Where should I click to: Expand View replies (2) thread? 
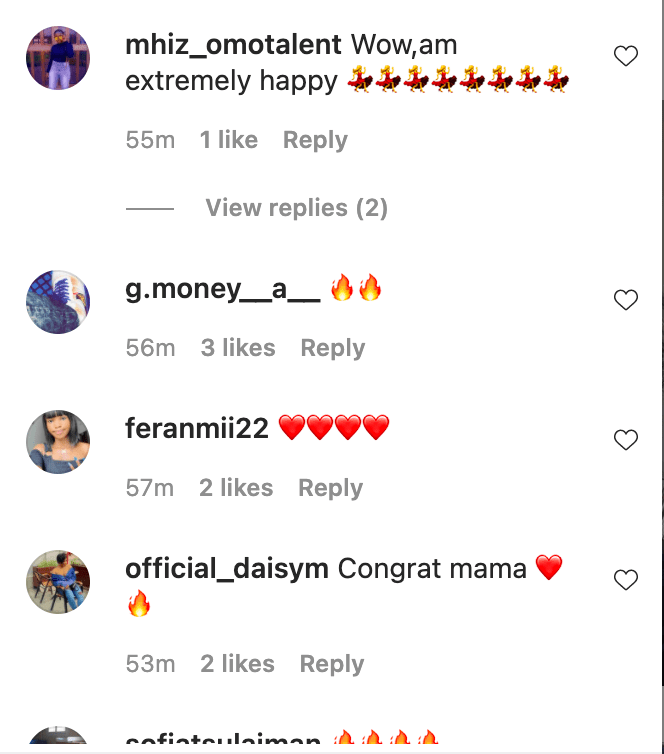(296, 208)
